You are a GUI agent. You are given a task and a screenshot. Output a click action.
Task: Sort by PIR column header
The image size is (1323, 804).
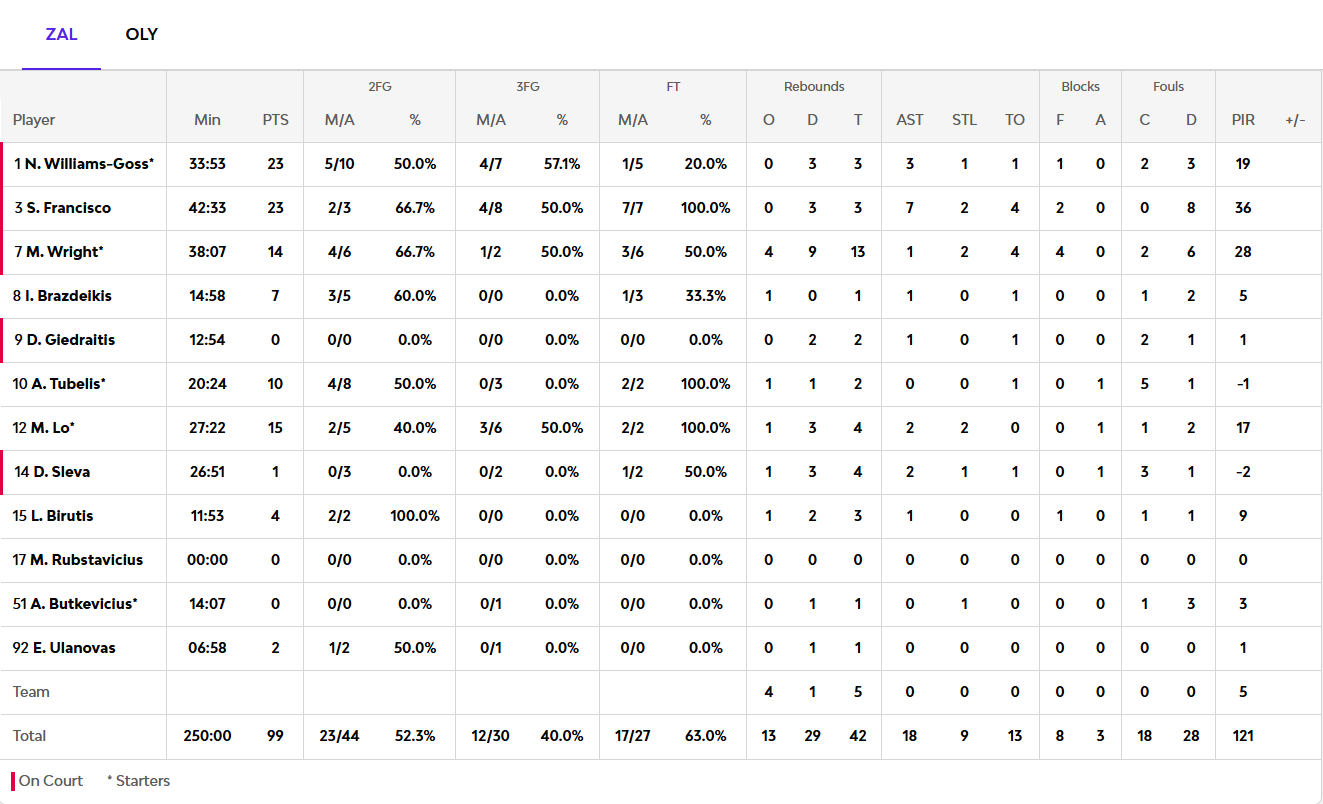tap(1243, 120)
